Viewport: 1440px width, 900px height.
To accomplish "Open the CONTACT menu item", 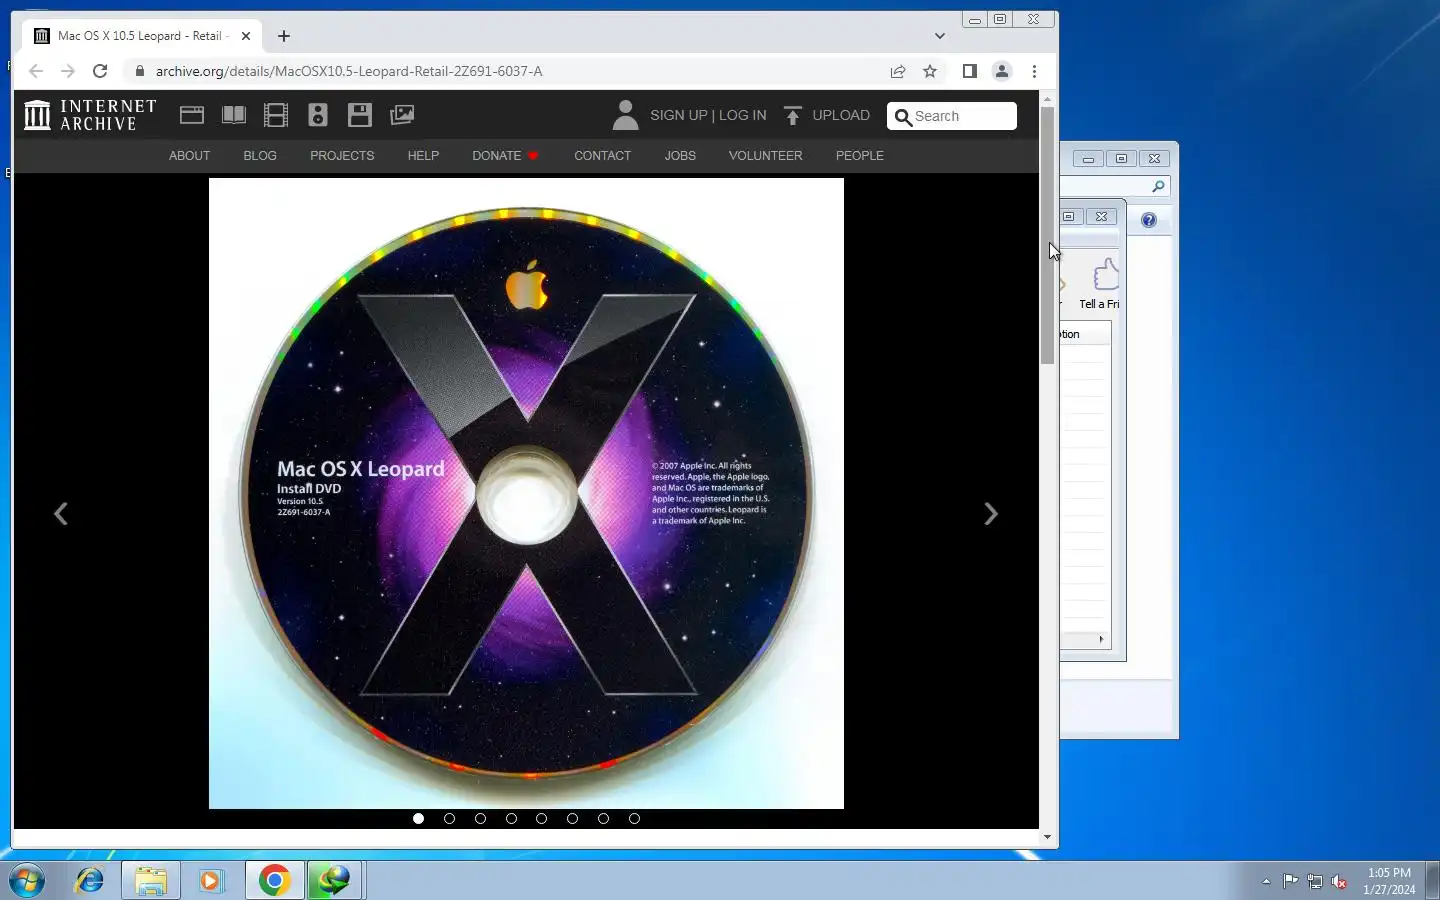I will click(x=602, y=156).
